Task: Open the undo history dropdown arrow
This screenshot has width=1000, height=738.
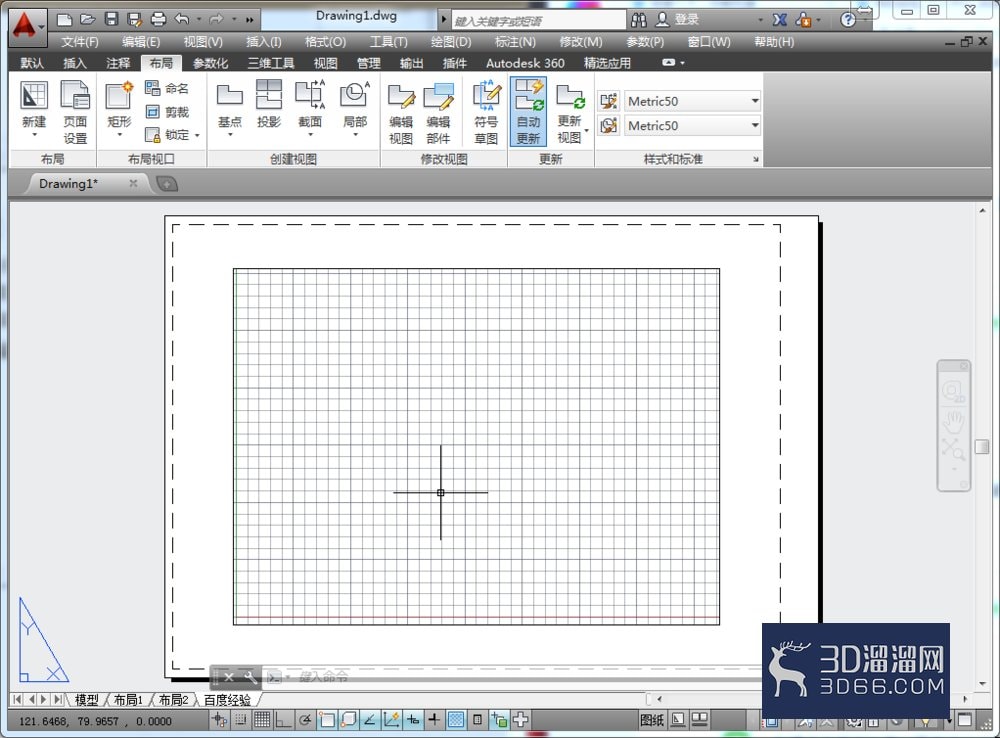Action: tap(199, 20)
